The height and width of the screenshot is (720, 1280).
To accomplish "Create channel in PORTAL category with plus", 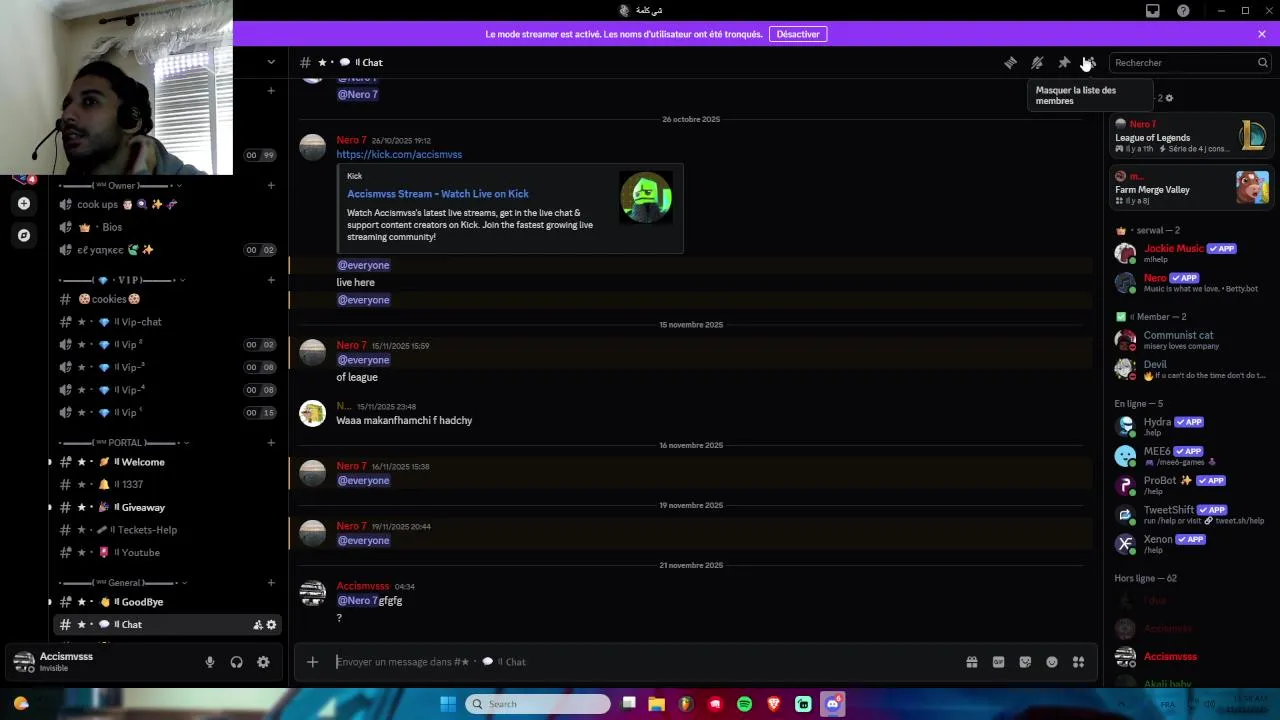I will (x=271, y=443).
